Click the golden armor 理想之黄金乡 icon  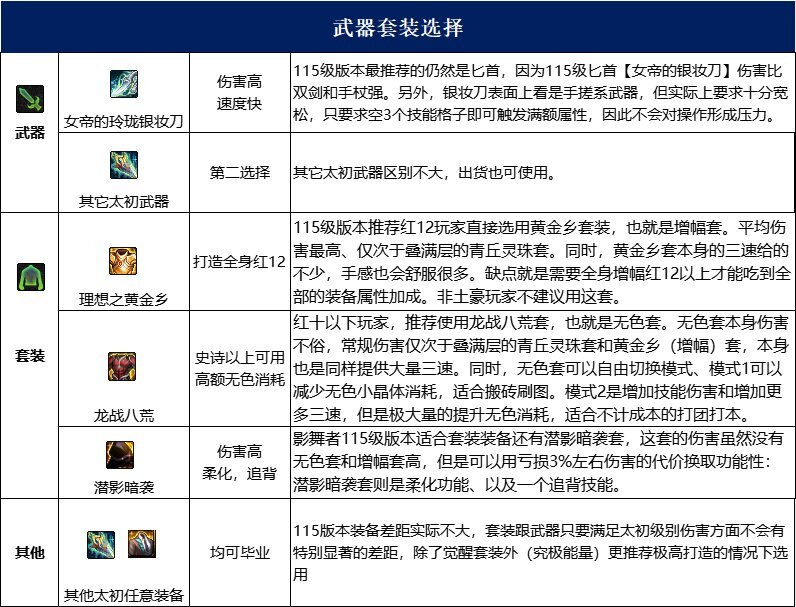[123, 261]
